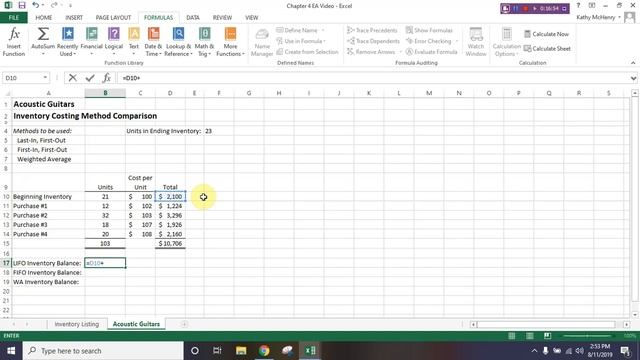Screen dimensions: 640x360
Task: Select the $10,706 total cell
Action: click(170, 244)
